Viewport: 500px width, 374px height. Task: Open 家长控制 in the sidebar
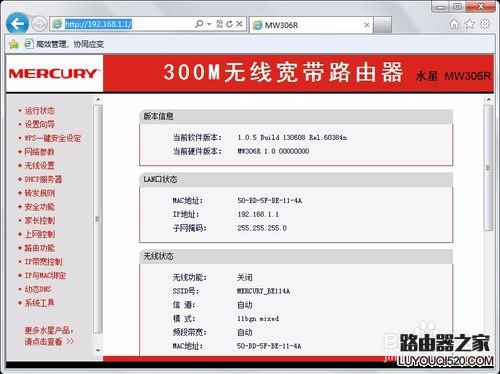coord(40,220)
